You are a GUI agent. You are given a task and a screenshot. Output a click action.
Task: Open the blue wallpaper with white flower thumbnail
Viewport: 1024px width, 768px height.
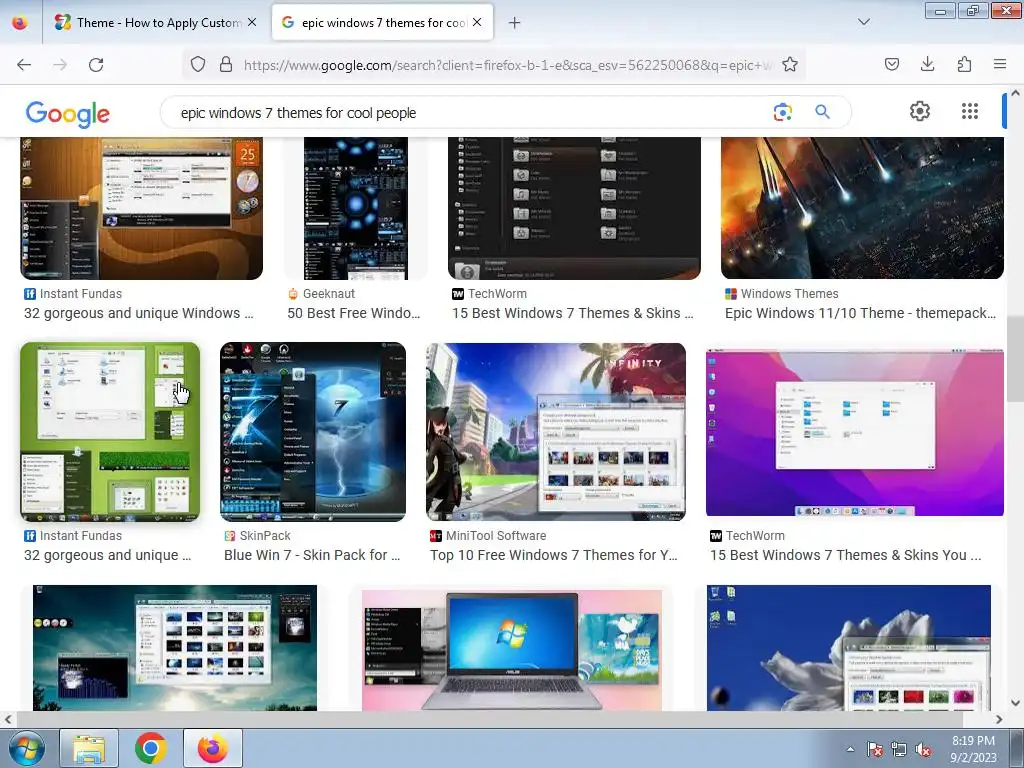pos(849,648)
